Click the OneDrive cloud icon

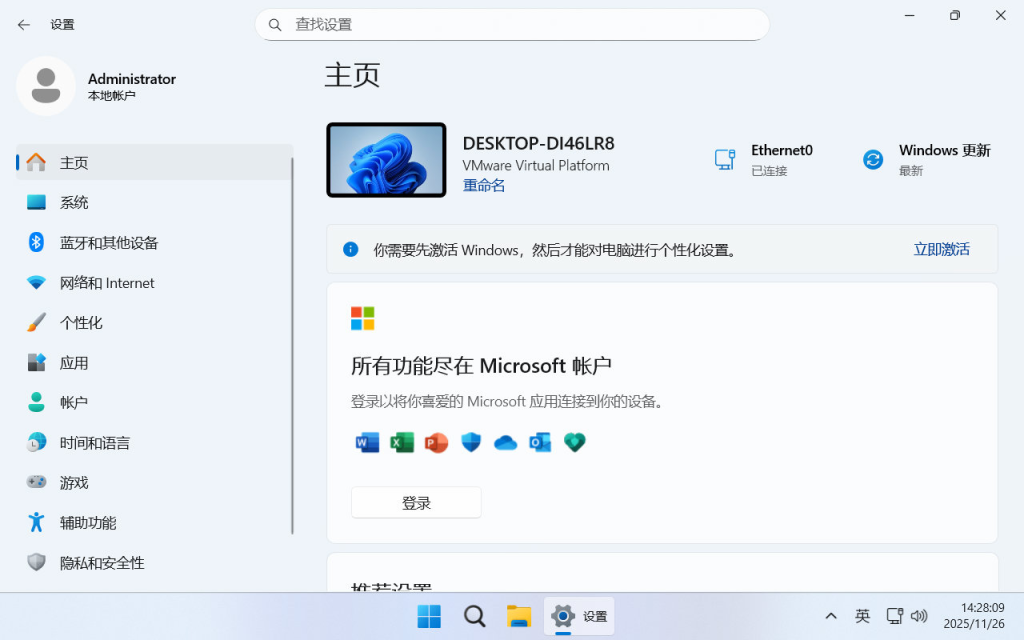[505, 442]
